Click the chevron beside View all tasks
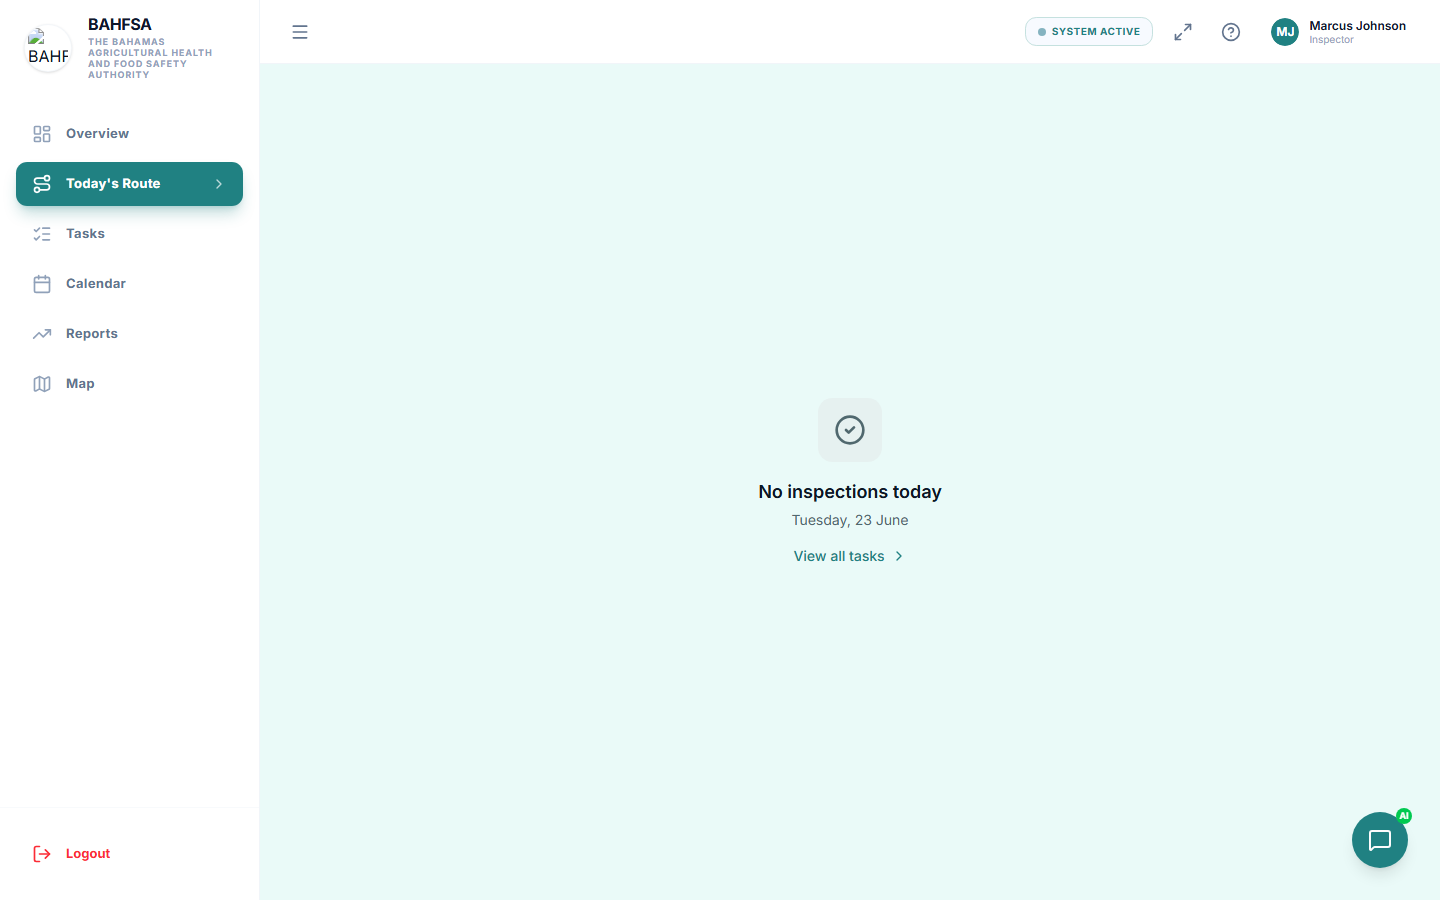Screen dimensions: 1440x900 [x=899, y=556]
